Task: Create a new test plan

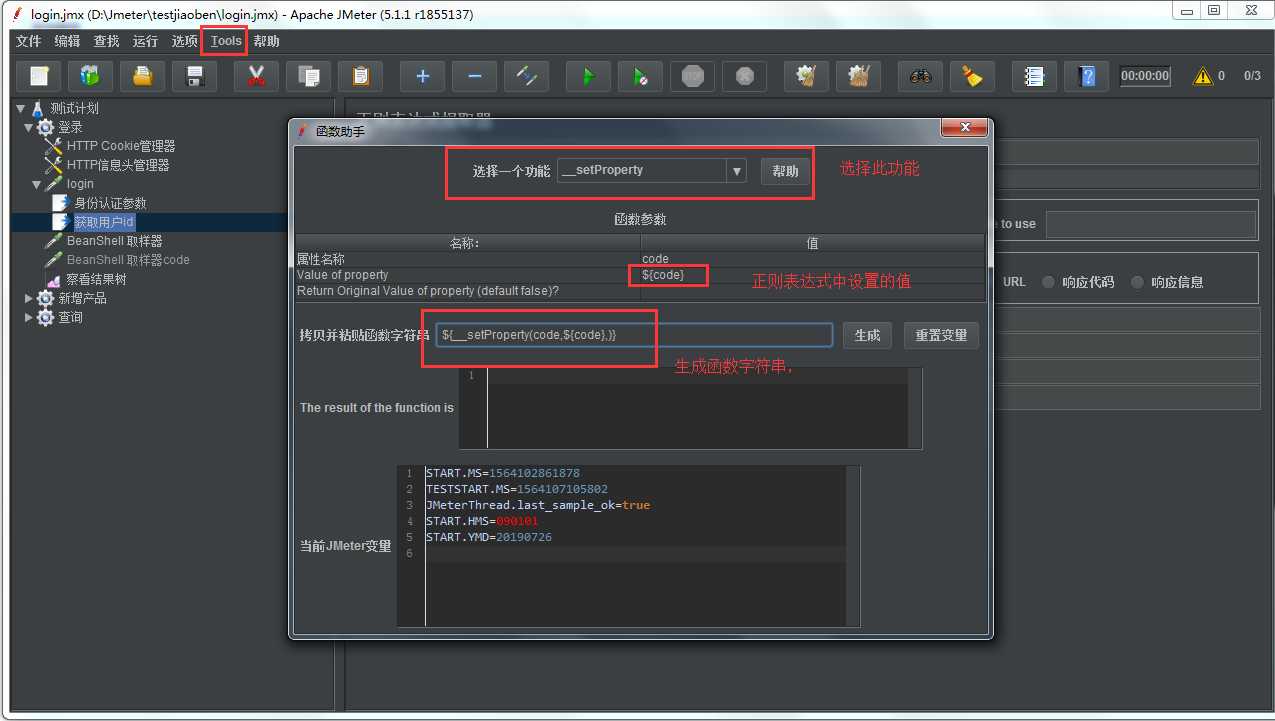Action: [x=39, y=76]
